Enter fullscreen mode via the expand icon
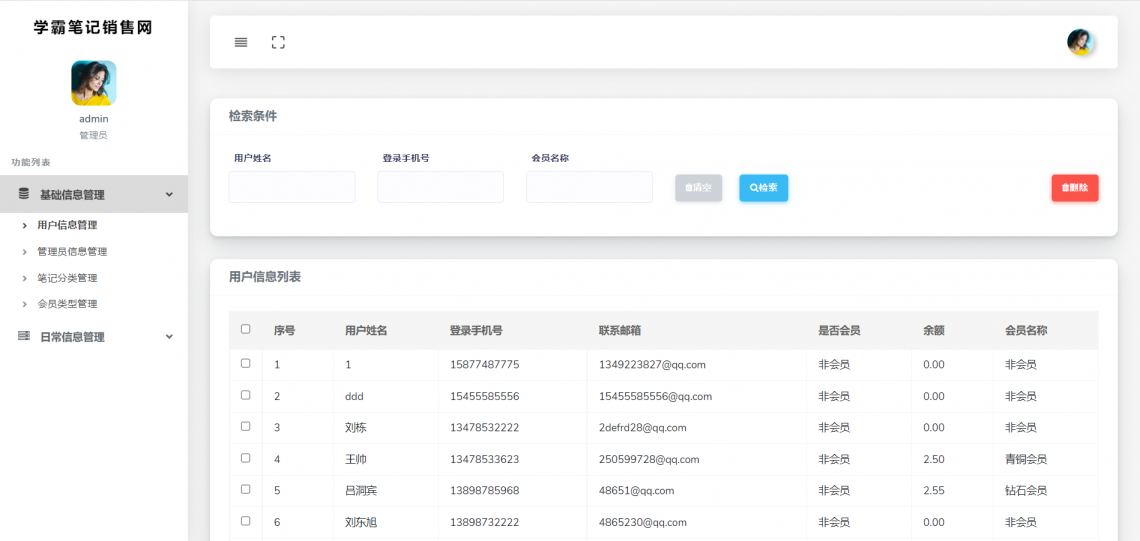This screenshot has height=541, width=1140. (x=278, y=42)
